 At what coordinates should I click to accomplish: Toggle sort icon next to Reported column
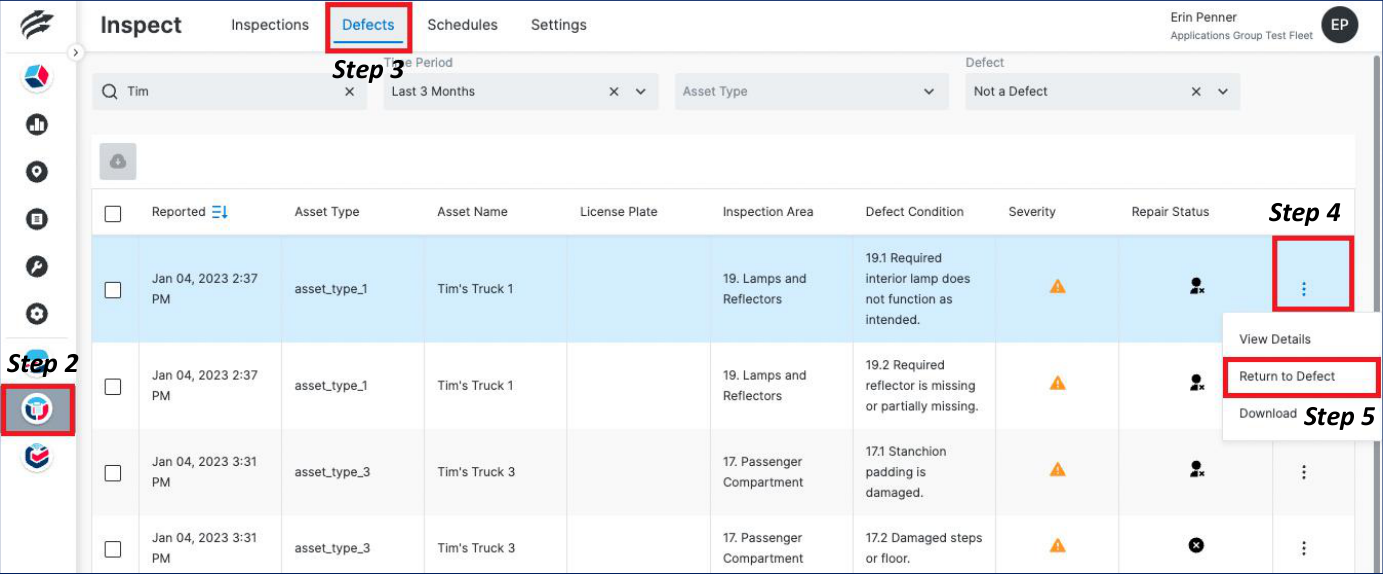point(221,212)
